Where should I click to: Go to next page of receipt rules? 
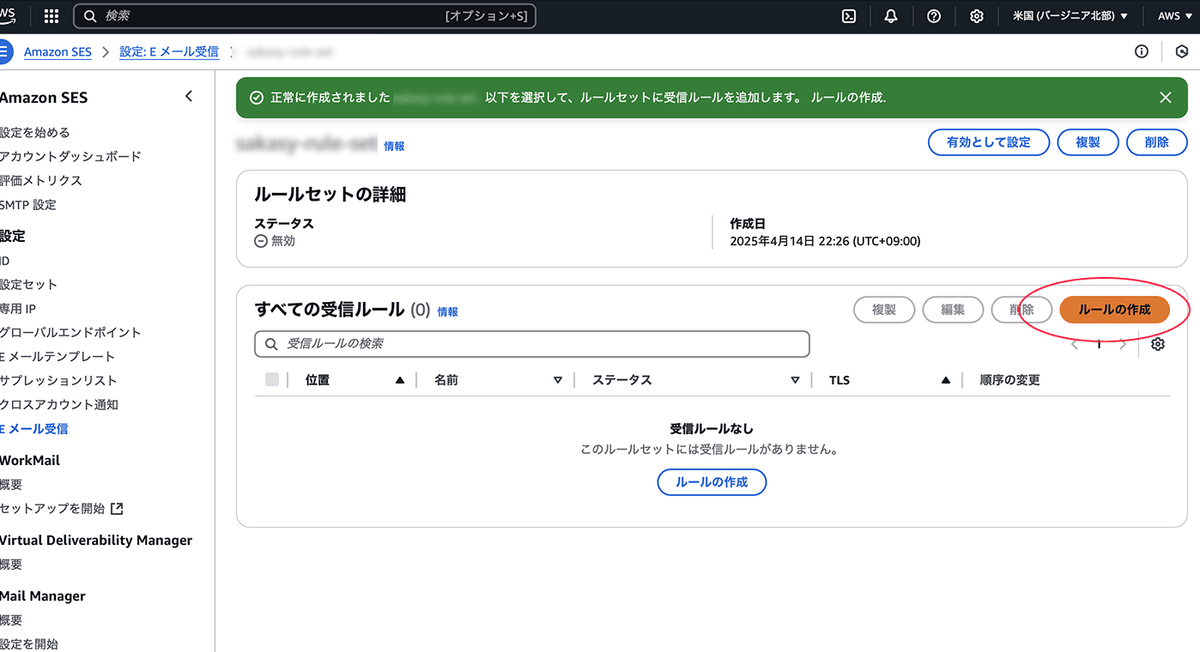tap(1123, 344)
